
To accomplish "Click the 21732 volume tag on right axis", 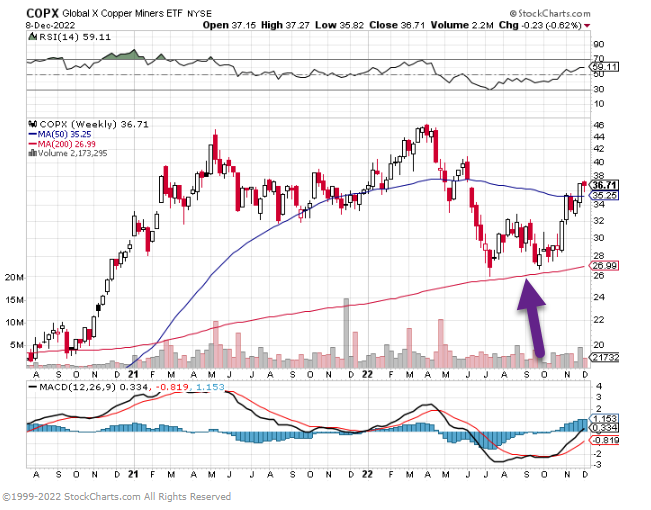I will 604,357.
